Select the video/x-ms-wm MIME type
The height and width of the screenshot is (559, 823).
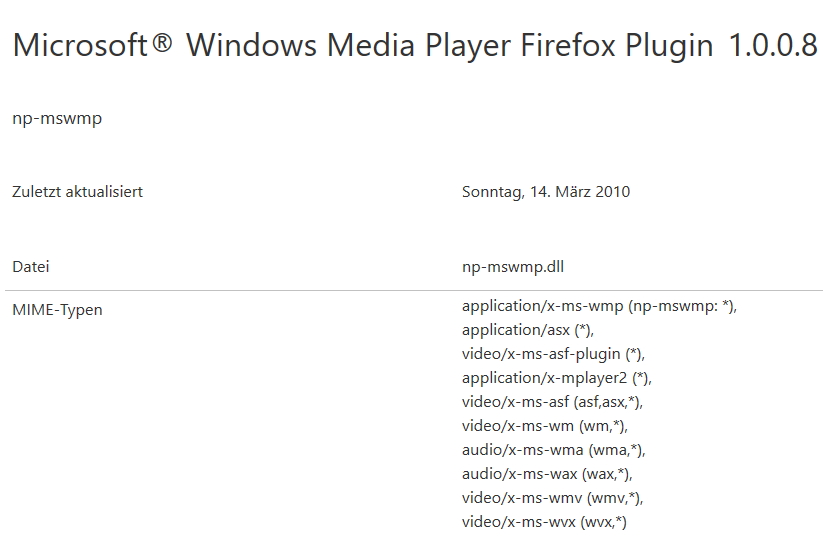click(545, 426)
